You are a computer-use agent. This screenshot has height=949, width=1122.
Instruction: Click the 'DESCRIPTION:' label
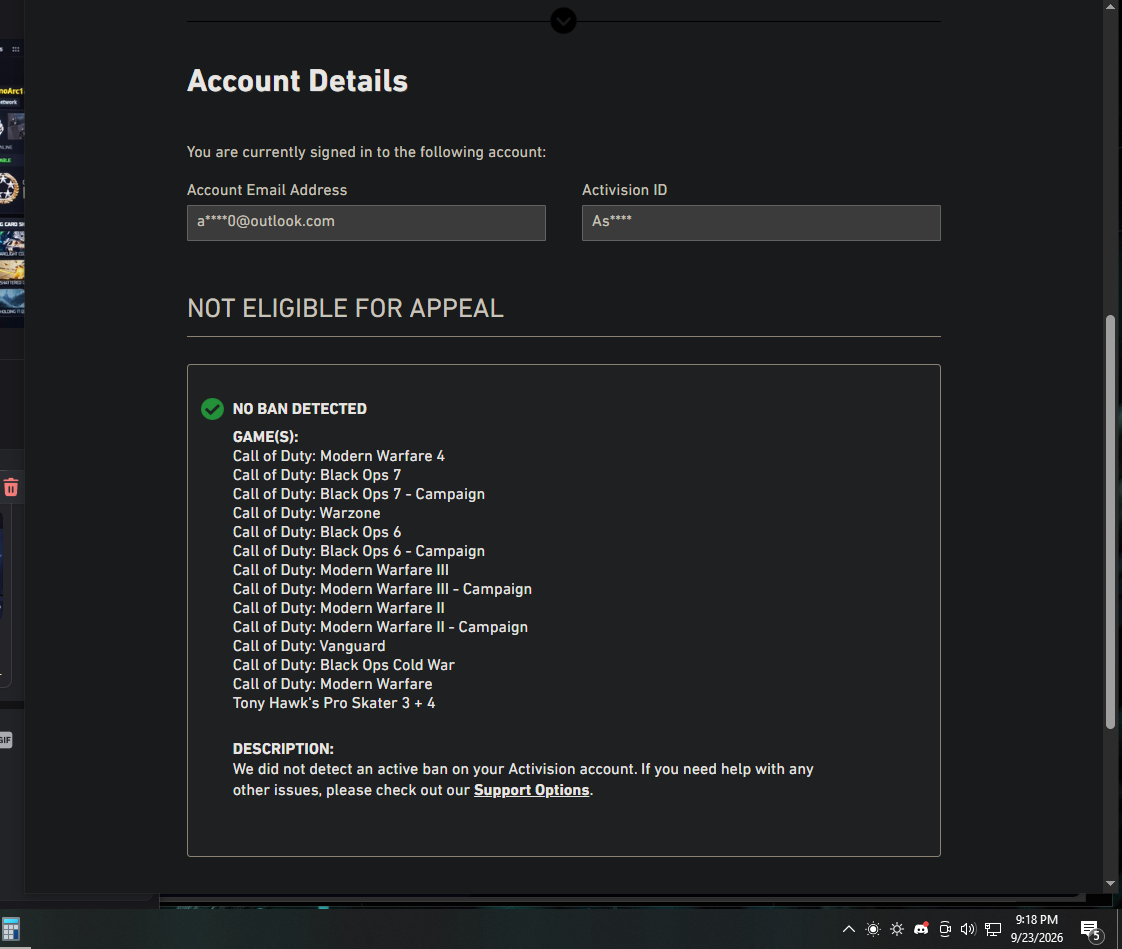[x=283, y=749]
